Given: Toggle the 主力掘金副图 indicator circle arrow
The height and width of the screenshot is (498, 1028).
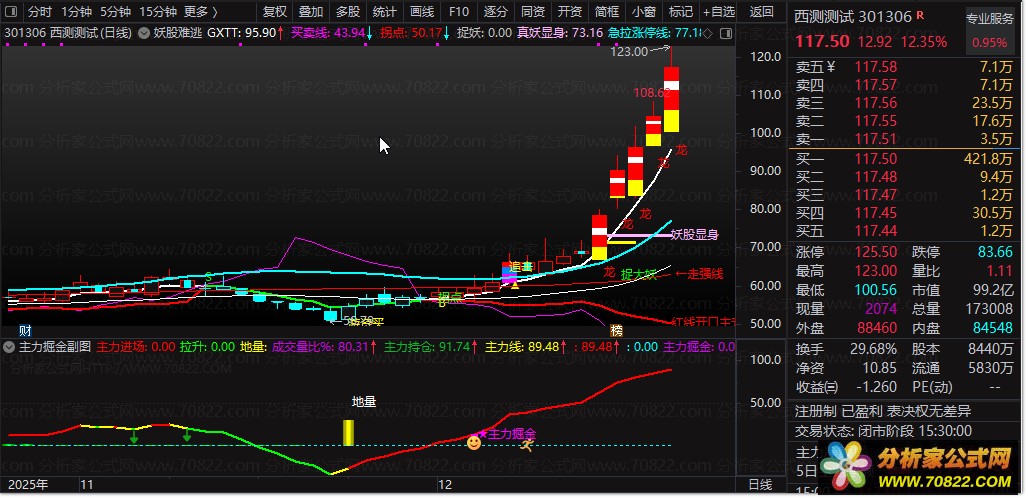Looking at the screenshot, I should 9,347.
